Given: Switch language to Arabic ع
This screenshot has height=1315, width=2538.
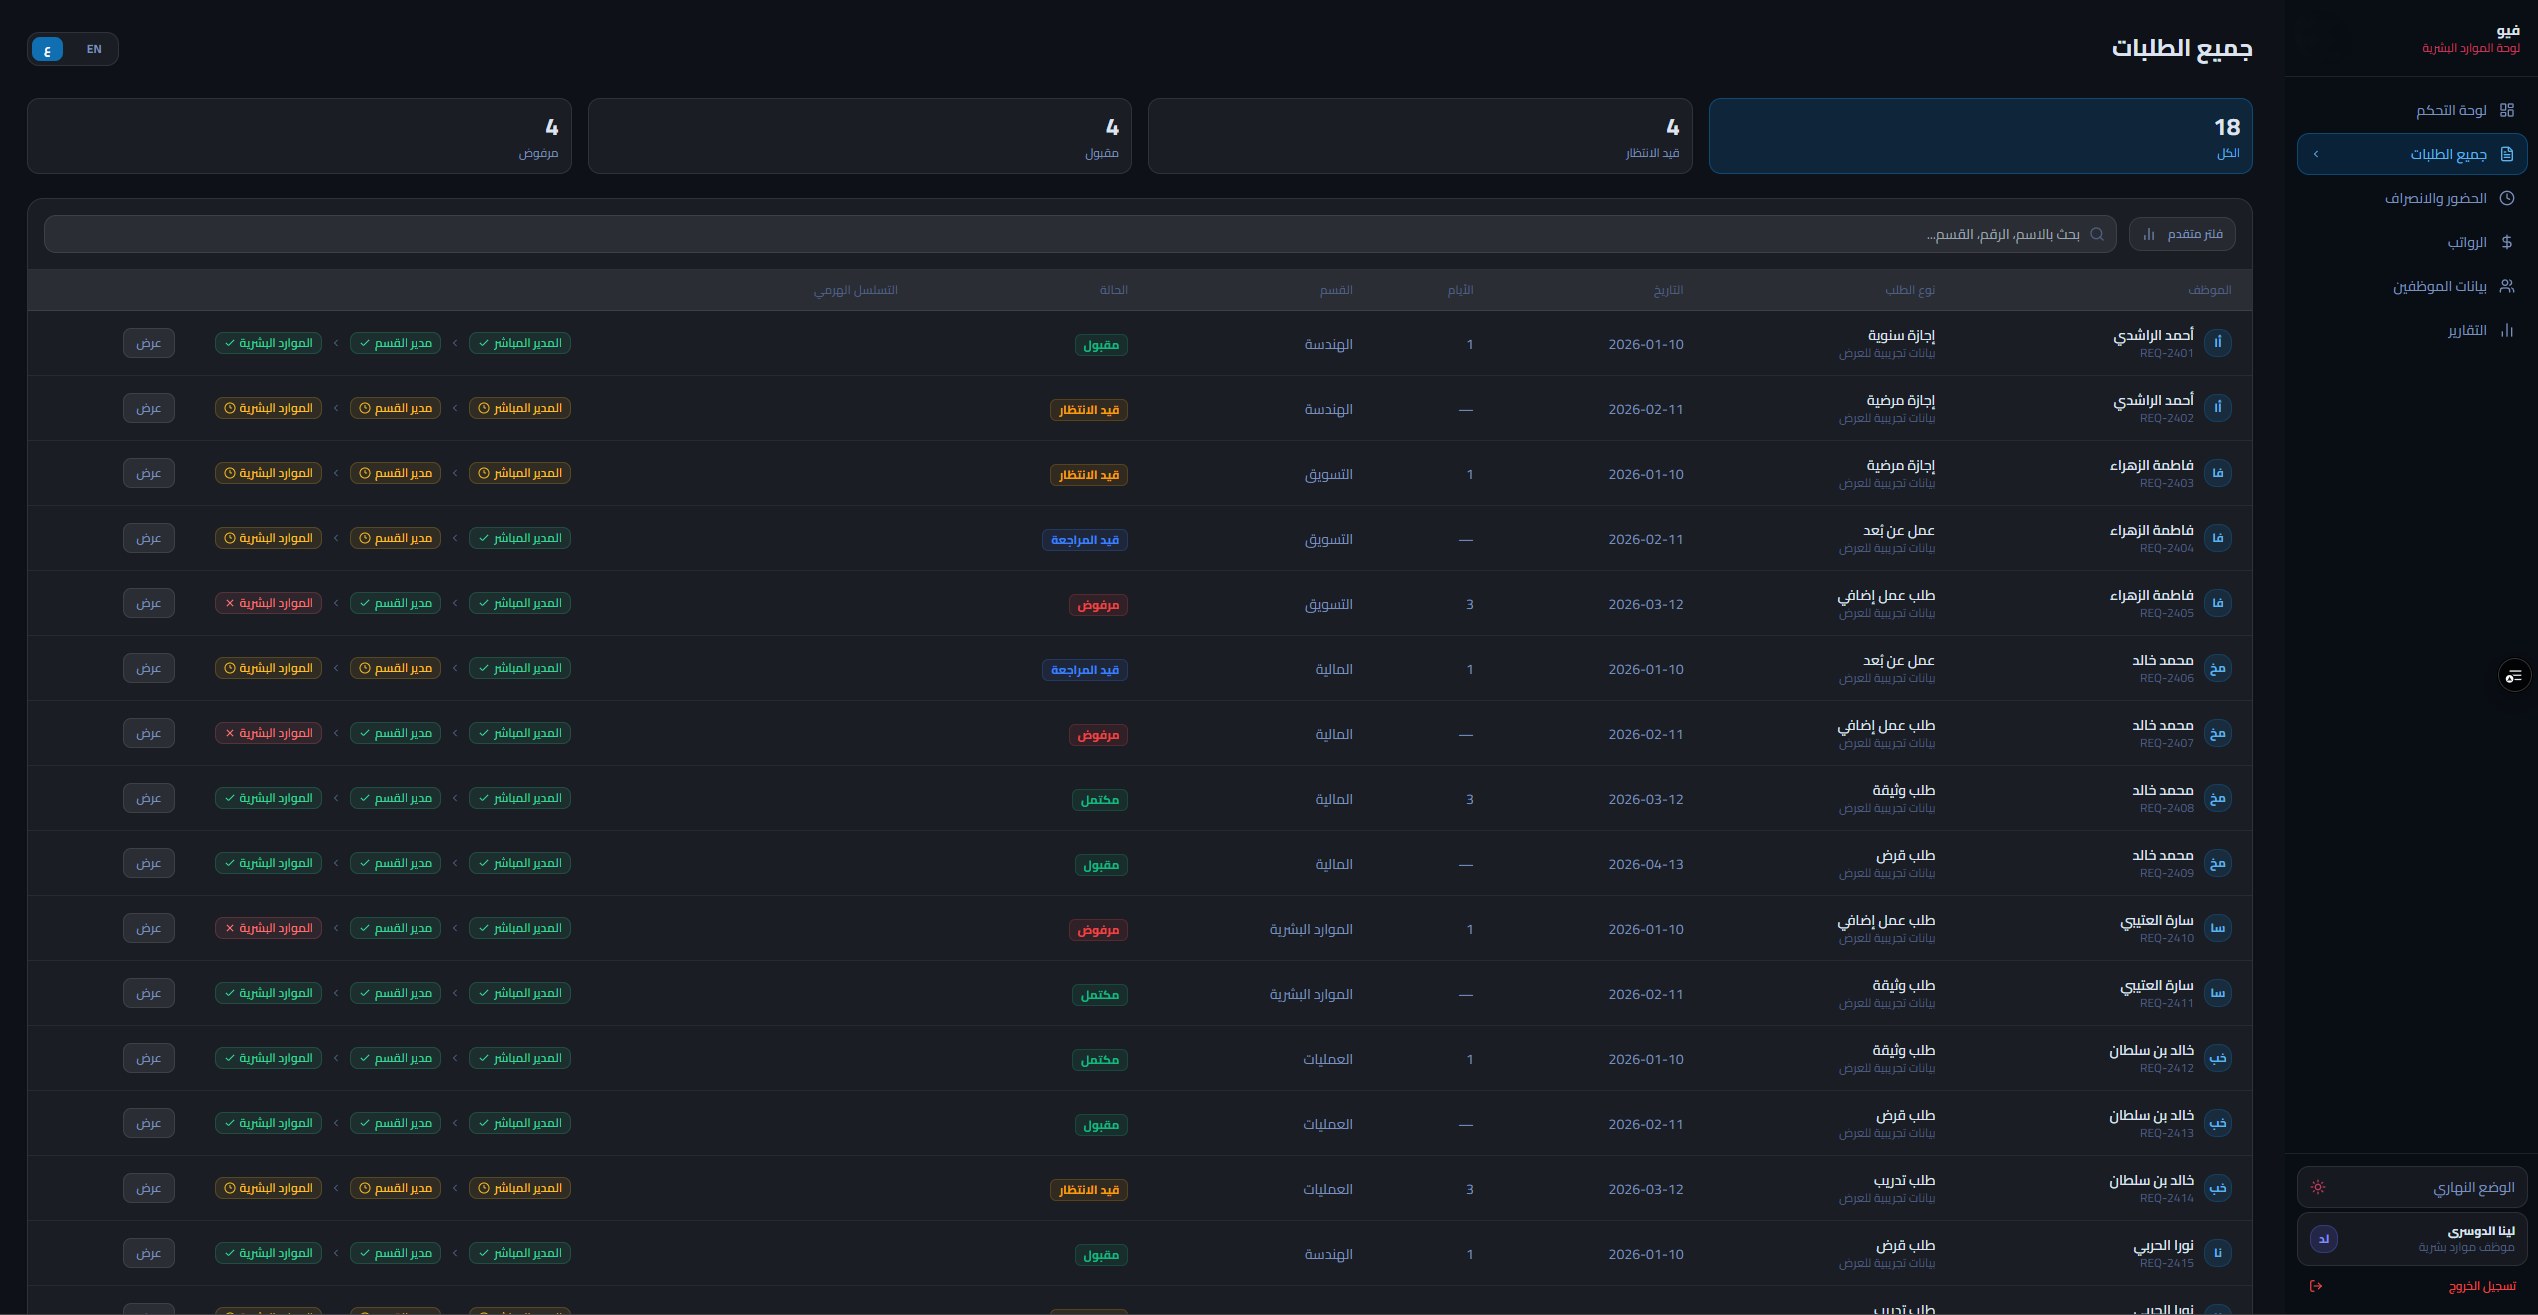Looking at the screenshot, I should [x=48, y=49].
